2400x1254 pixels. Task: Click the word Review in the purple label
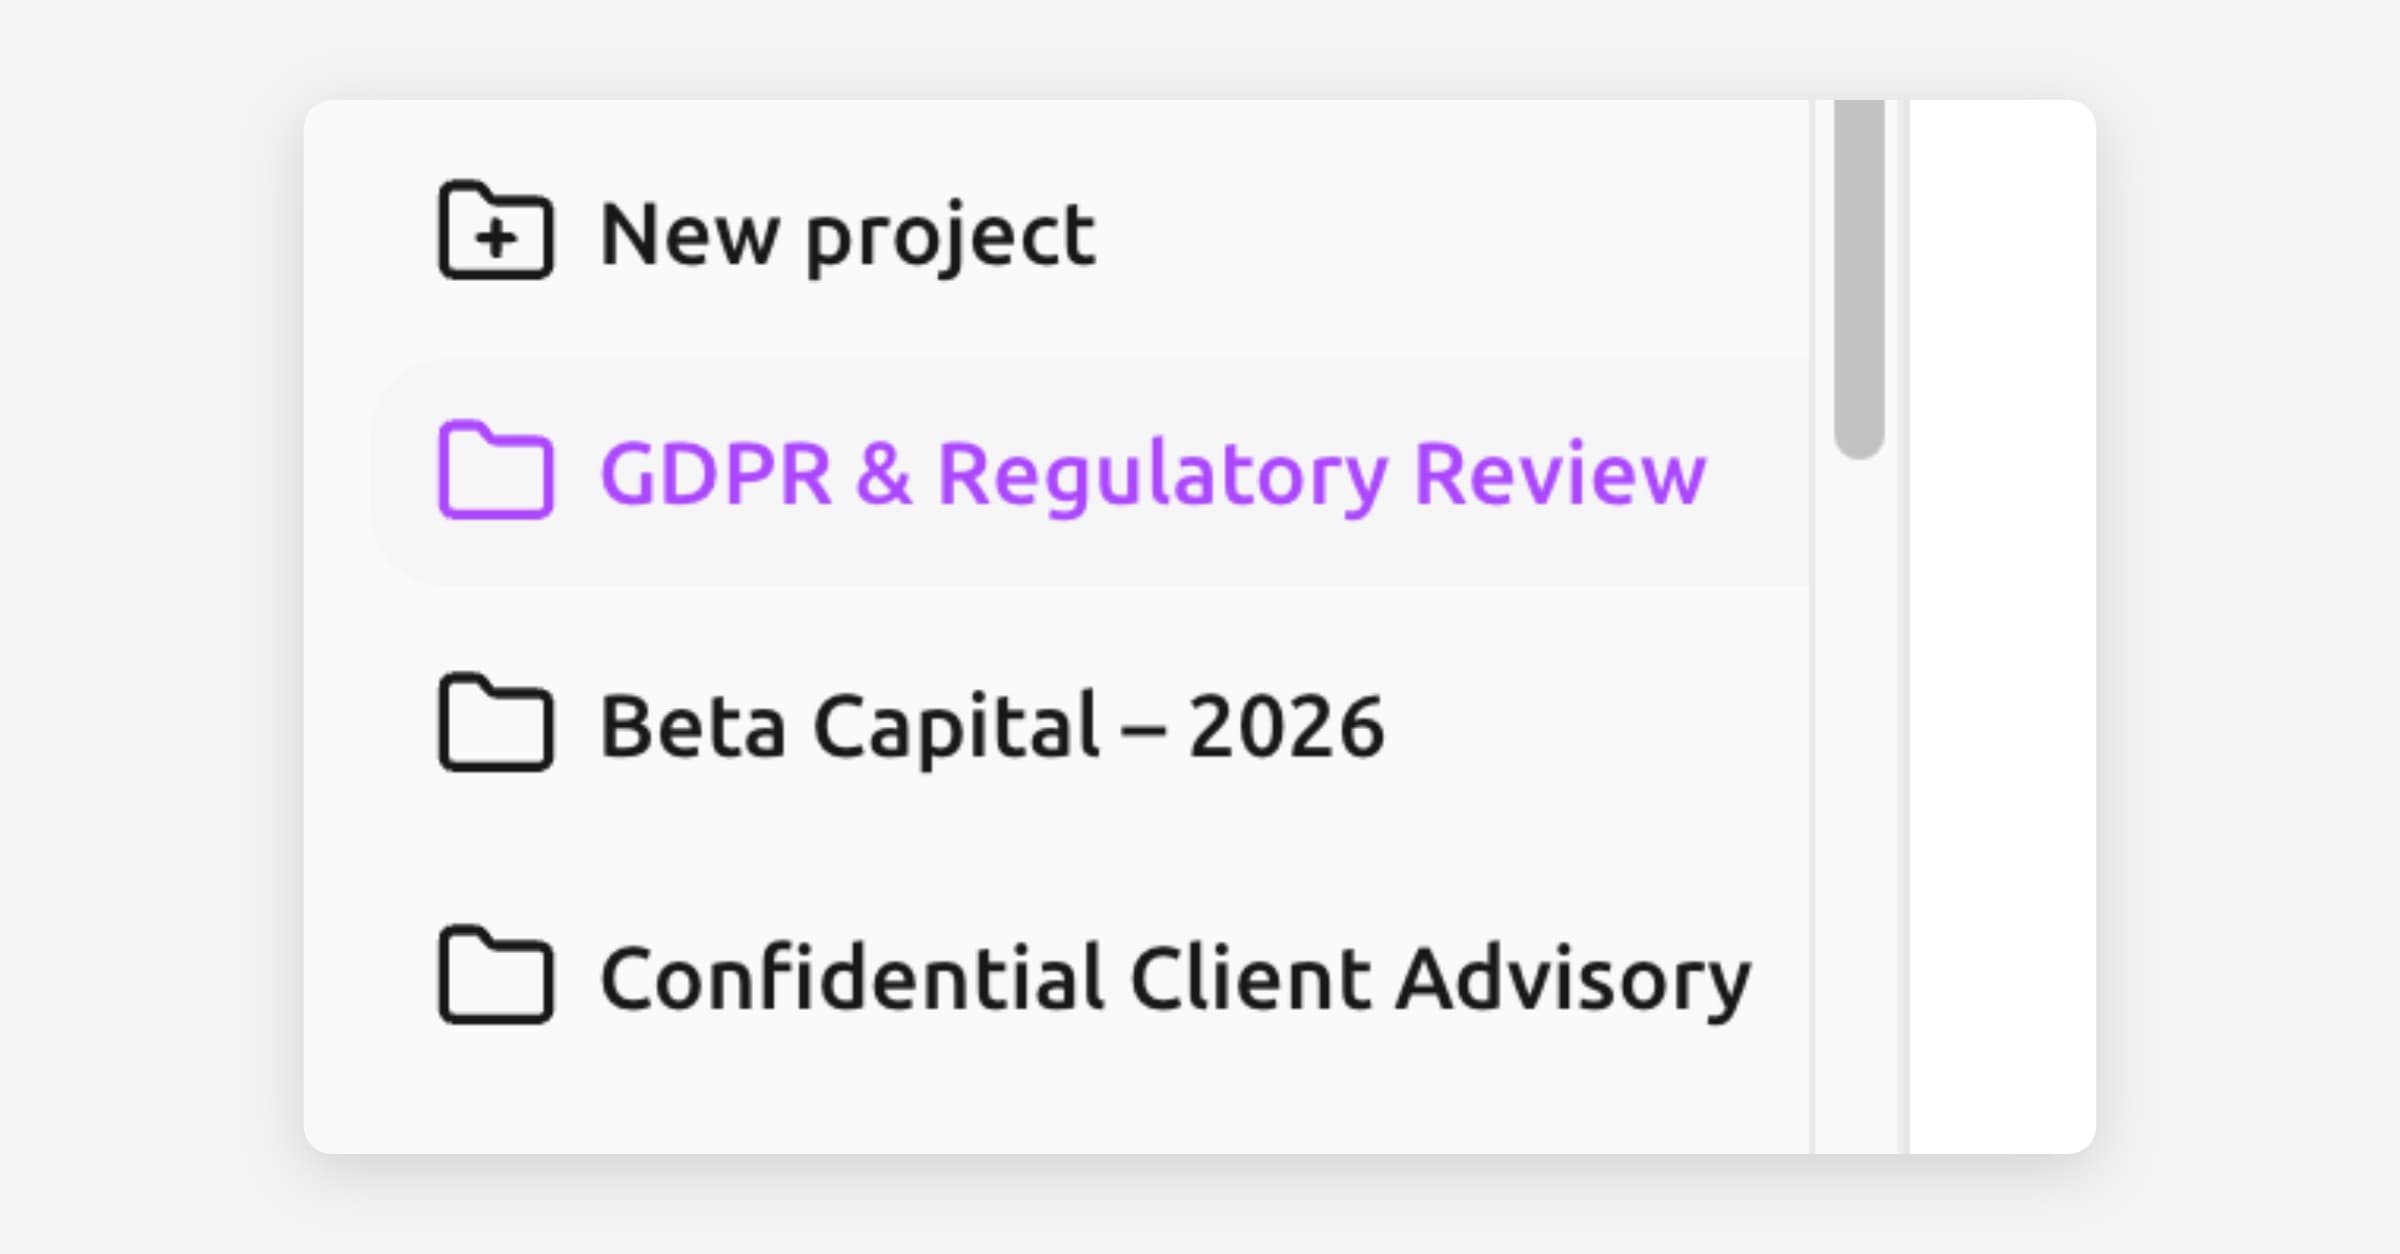coord(1560,473)
